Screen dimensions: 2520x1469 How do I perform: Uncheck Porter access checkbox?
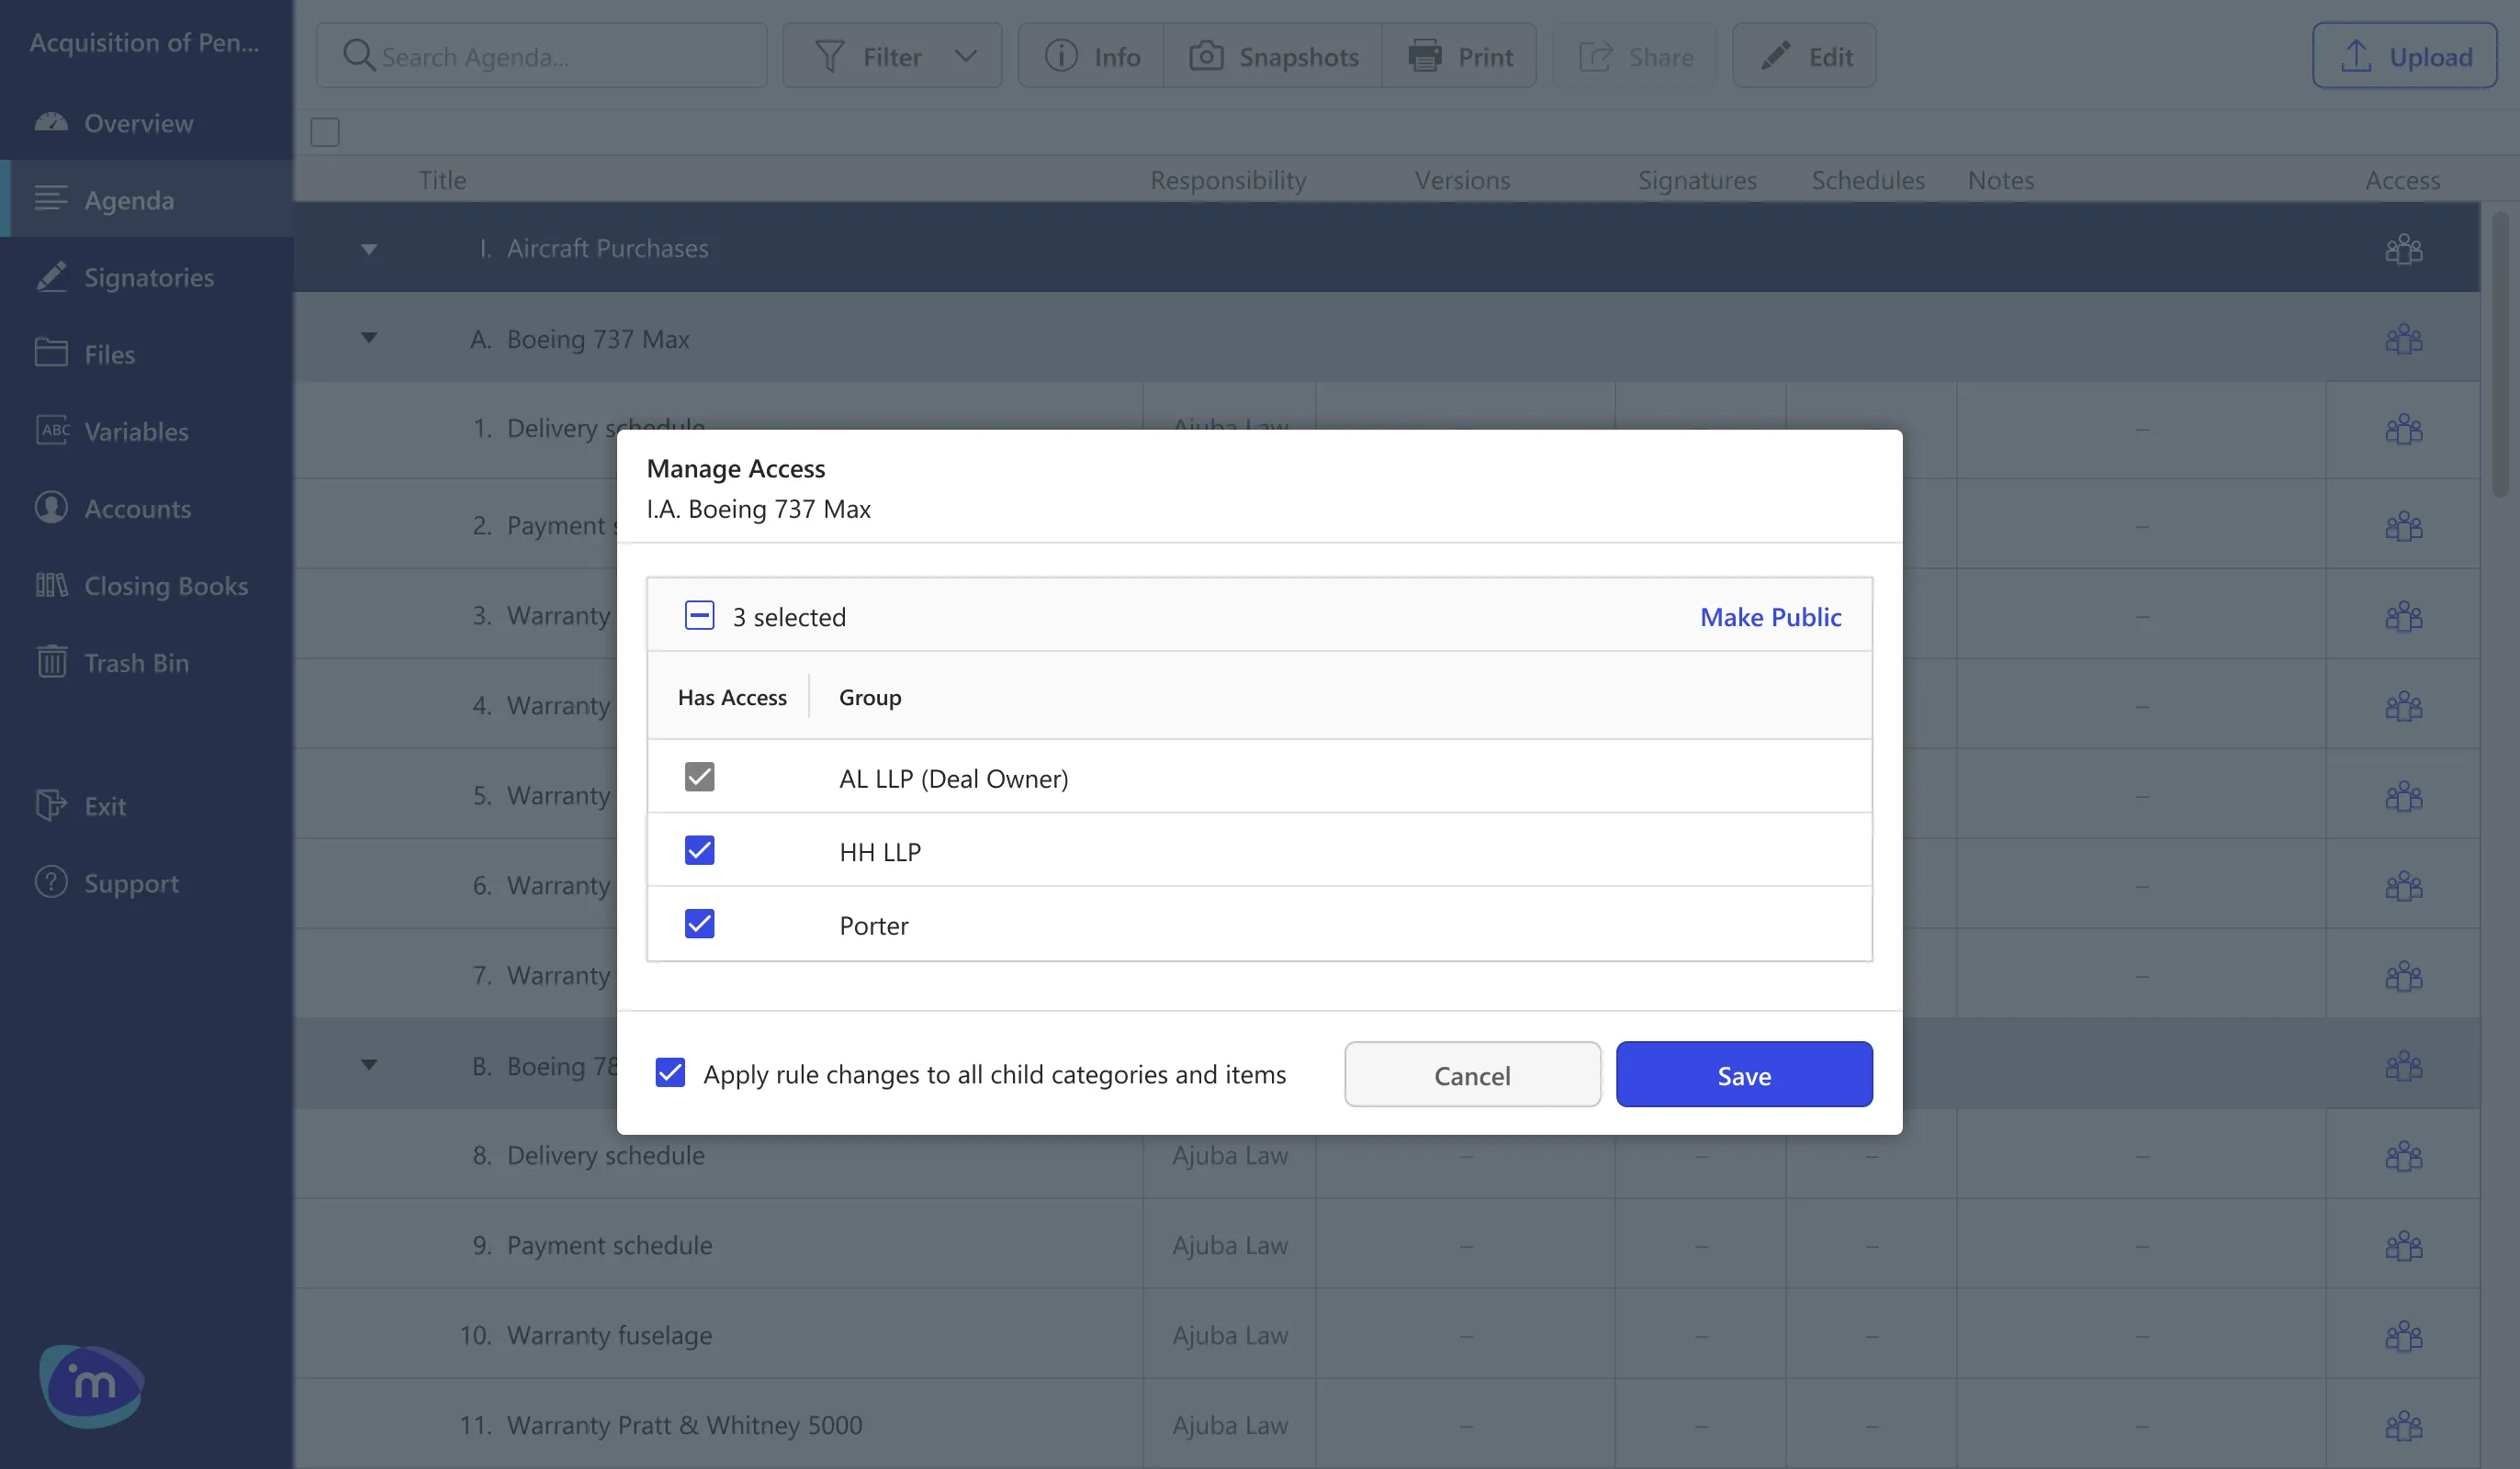tap(699, 924)
